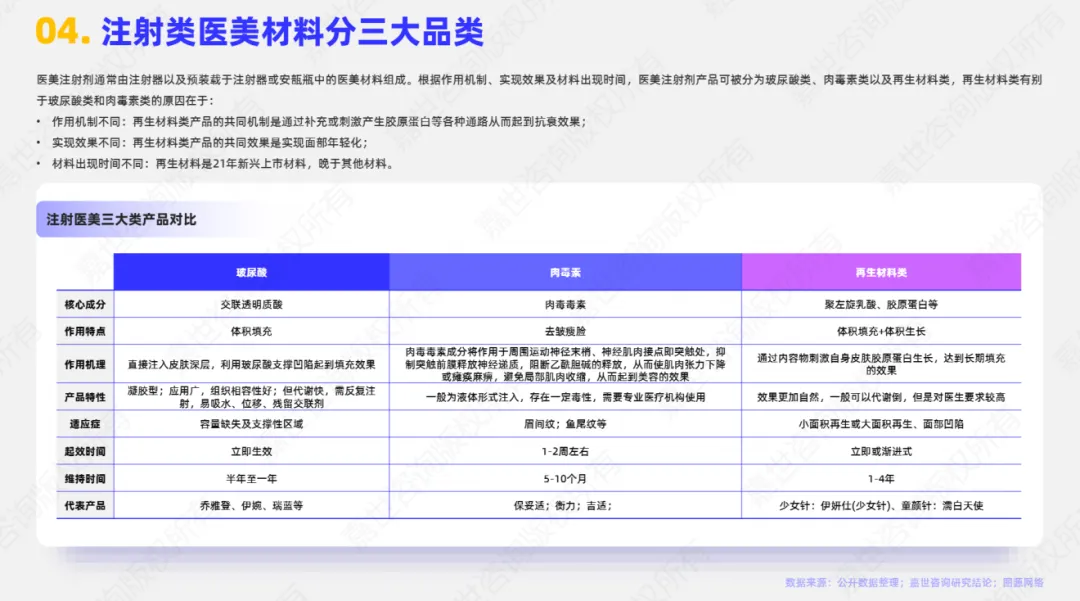1080x601 pixels.
Task: Click the intro paragraph starting 医美注射剂通常
Action: click(539, 90)
